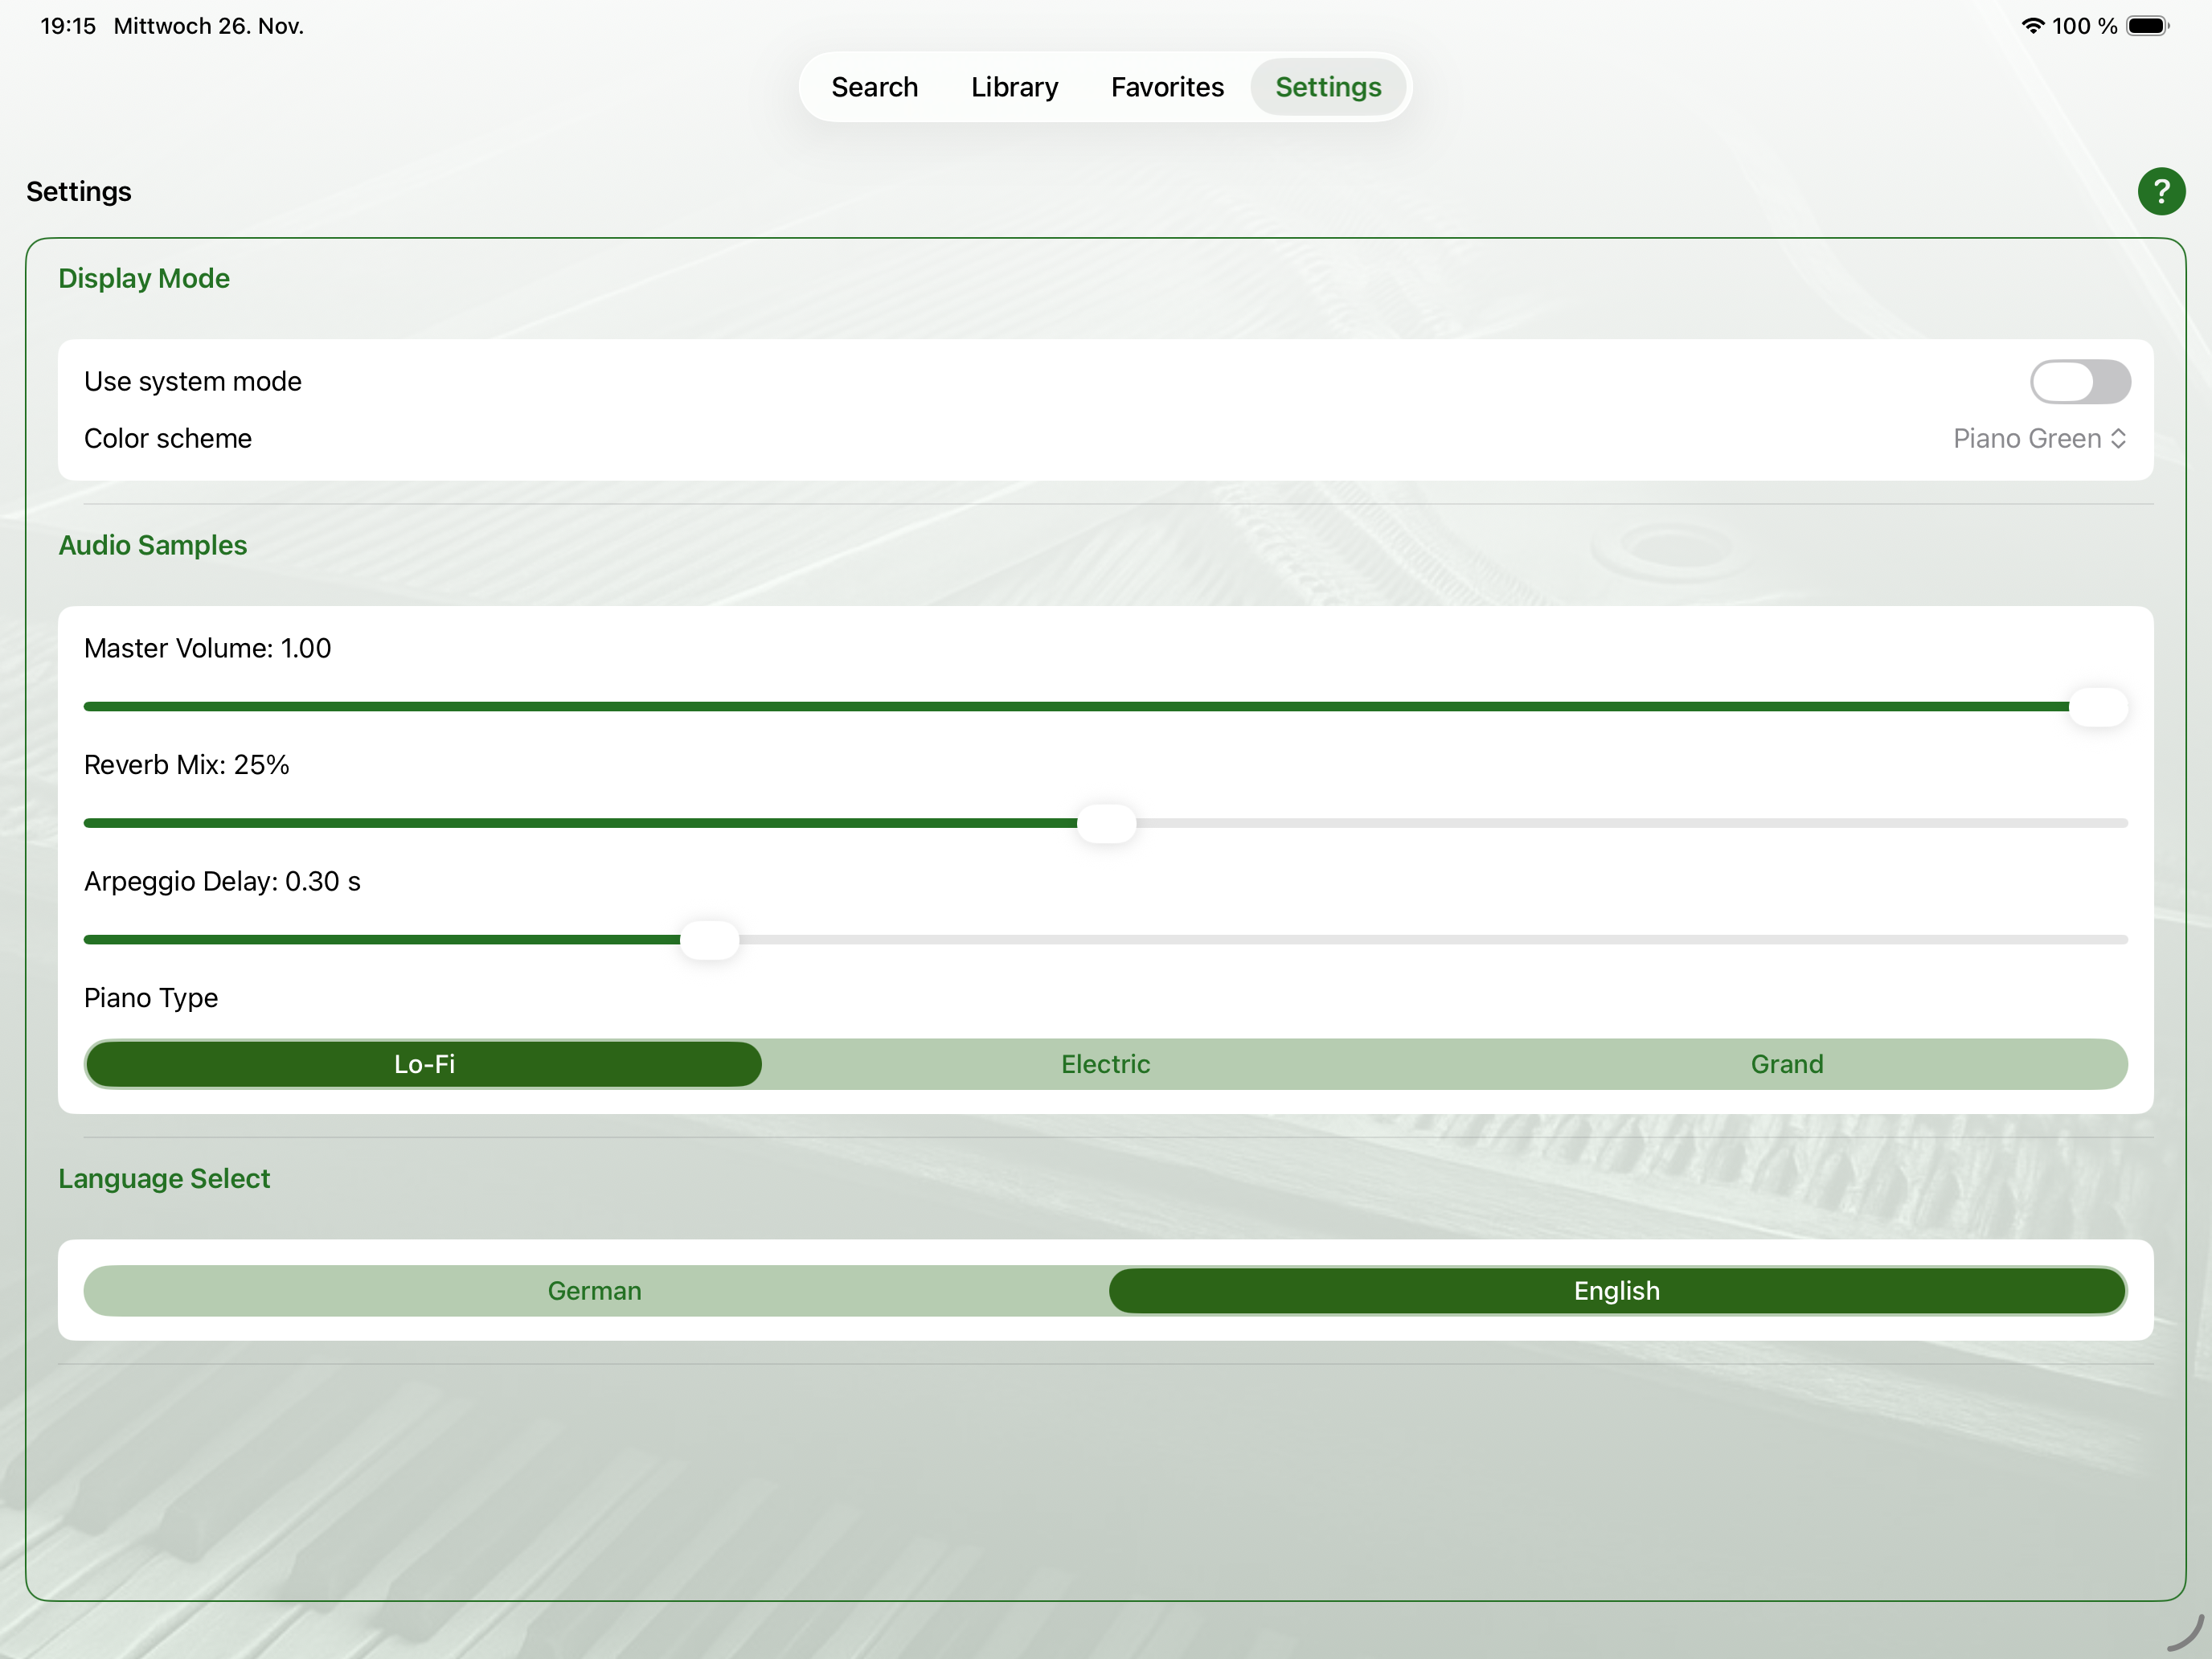
Task: Click the Arpeggio Delay: 0.30 s label
Action: click(x=222, y=881)
